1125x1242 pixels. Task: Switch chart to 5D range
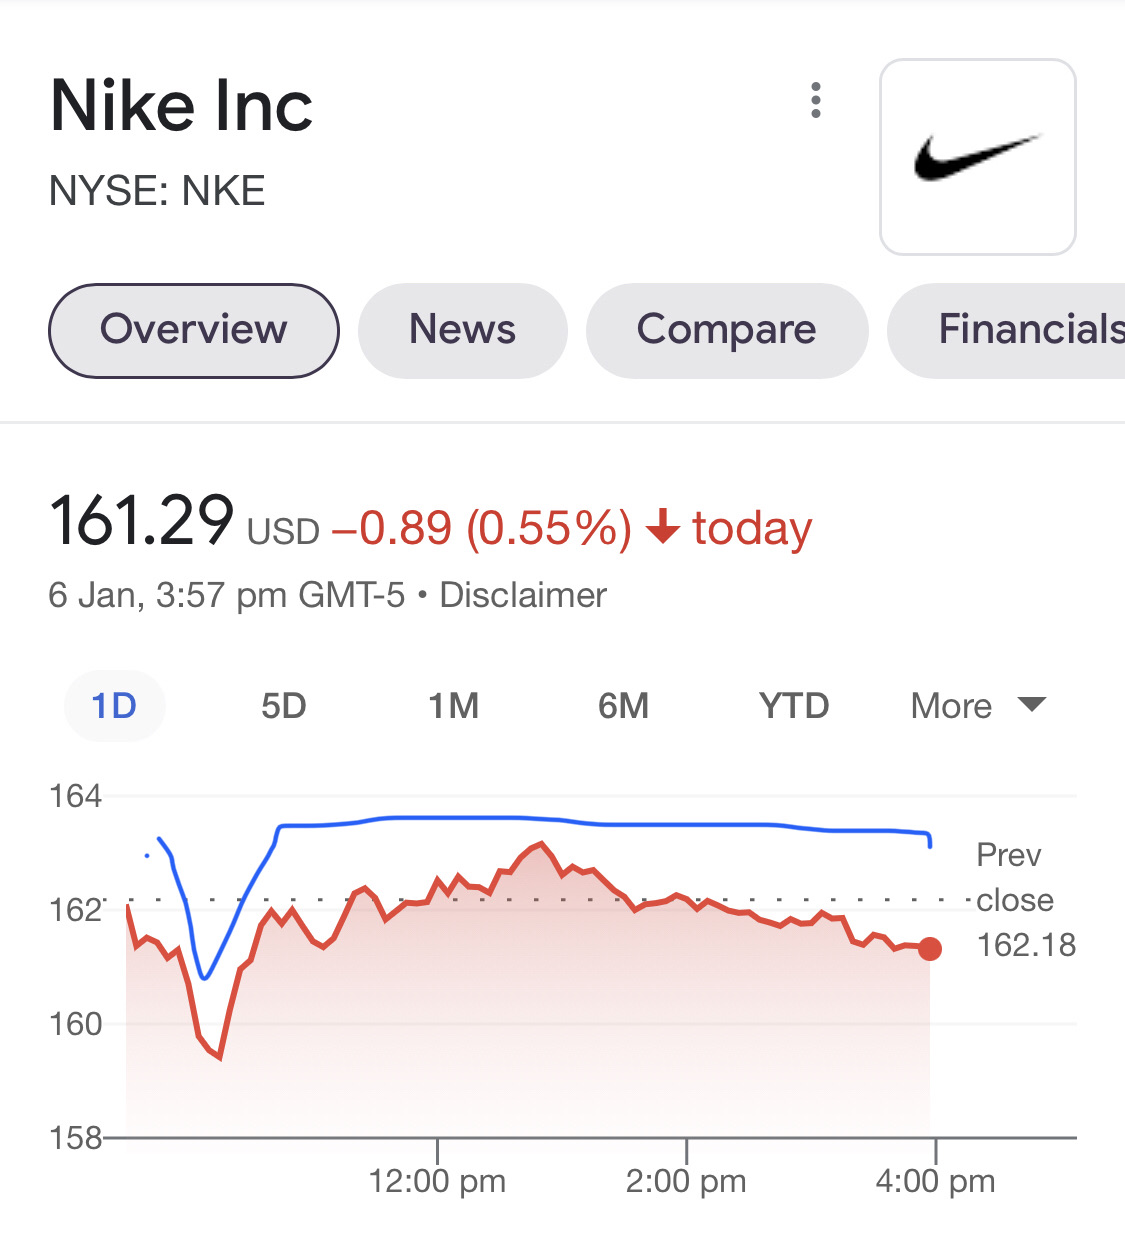[x=284, y=706]
